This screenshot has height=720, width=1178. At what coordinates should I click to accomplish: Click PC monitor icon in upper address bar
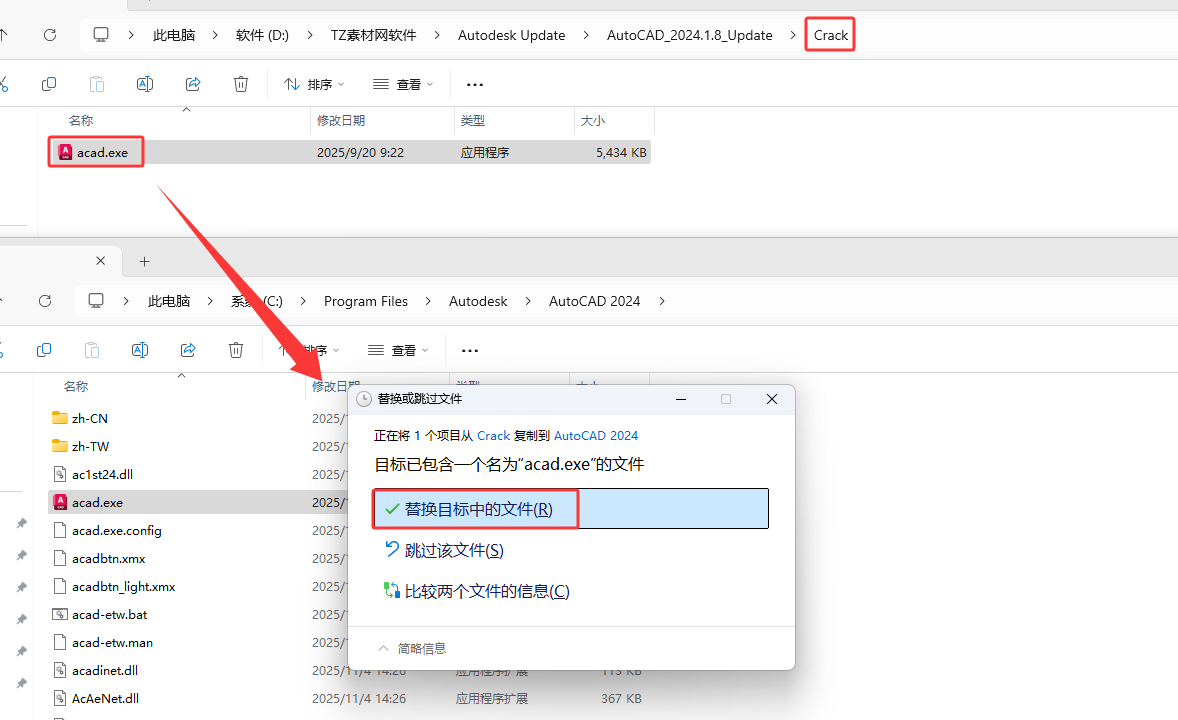point(101,35)
